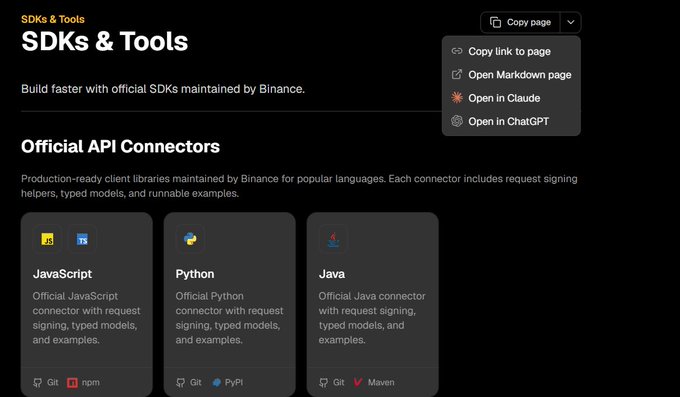Open the npm link
The width and height of the screenshot is (680, 397).
click(x=83, y=382)
